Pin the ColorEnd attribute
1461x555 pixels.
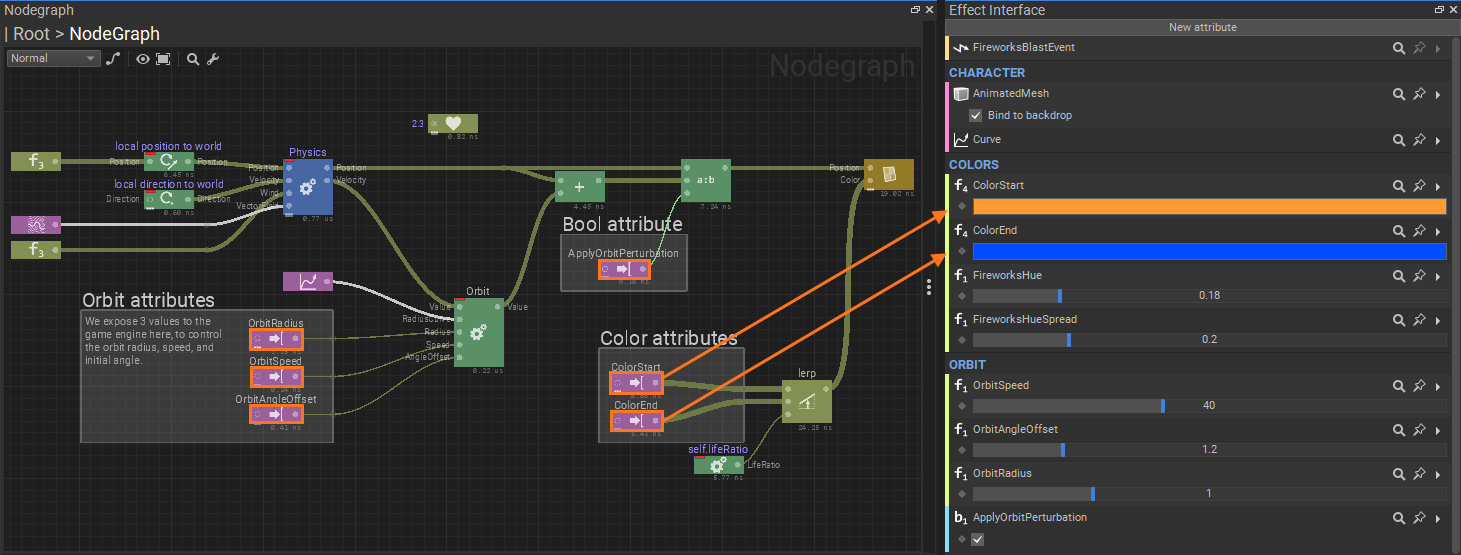coord(1419,231)
